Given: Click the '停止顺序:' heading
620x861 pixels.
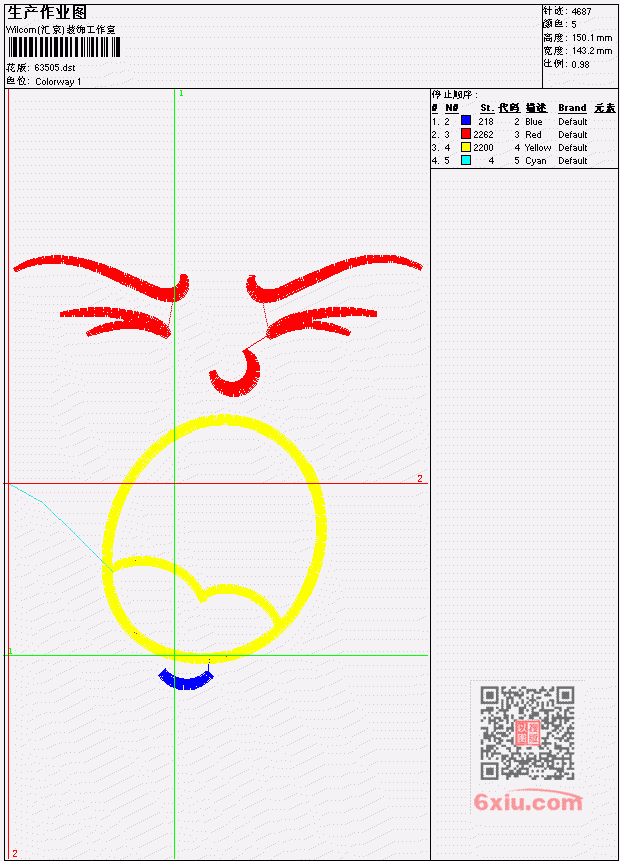Looking at the screenshot, I should click(455, 94).
